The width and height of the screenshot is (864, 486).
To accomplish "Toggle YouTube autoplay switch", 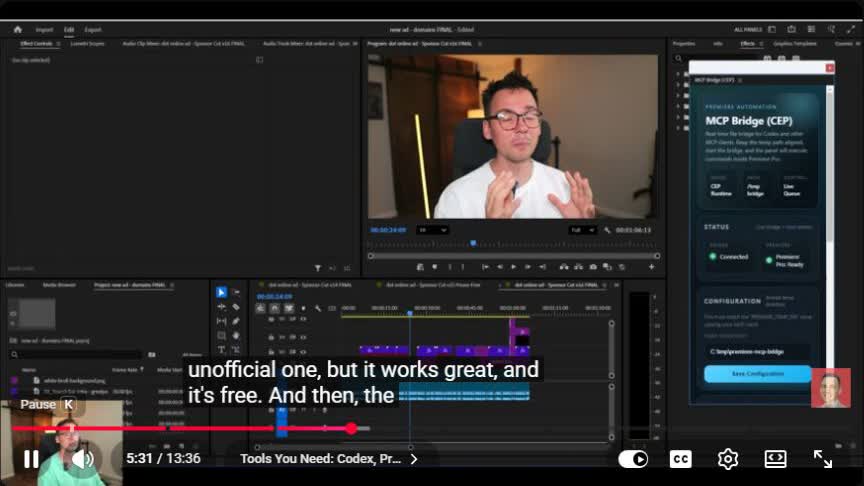I will click(633, 459).
